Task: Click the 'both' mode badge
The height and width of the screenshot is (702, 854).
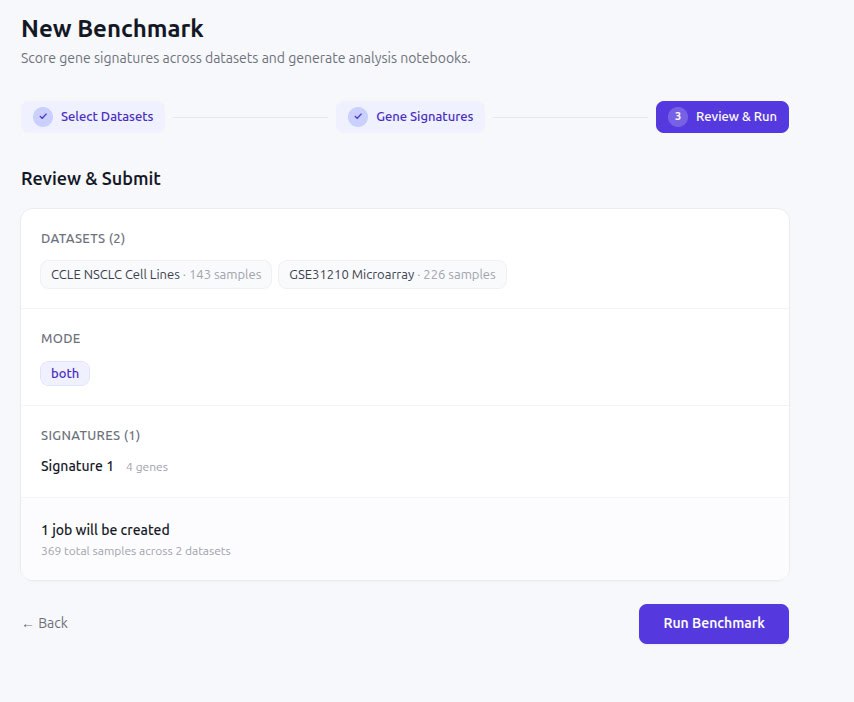Action: click(65, 374)
